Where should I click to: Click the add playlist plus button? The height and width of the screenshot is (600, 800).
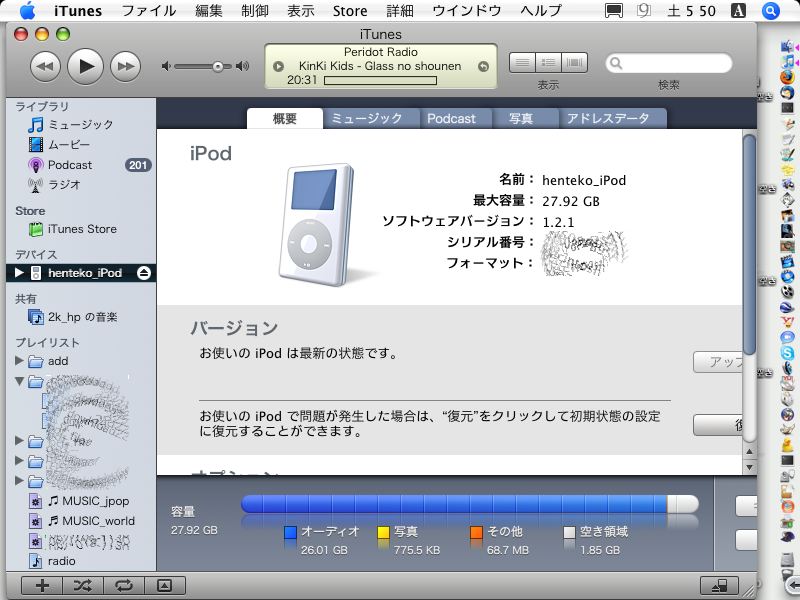(42, 585)
